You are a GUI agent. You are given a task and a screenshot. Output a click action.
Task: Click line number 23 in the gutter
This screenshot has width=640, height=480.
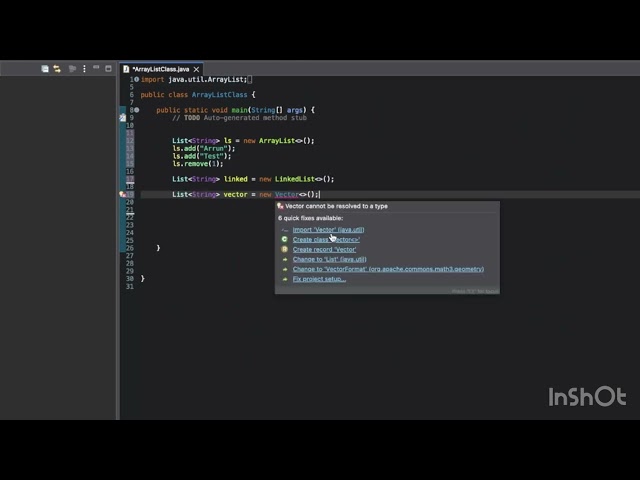pos(130,225)
